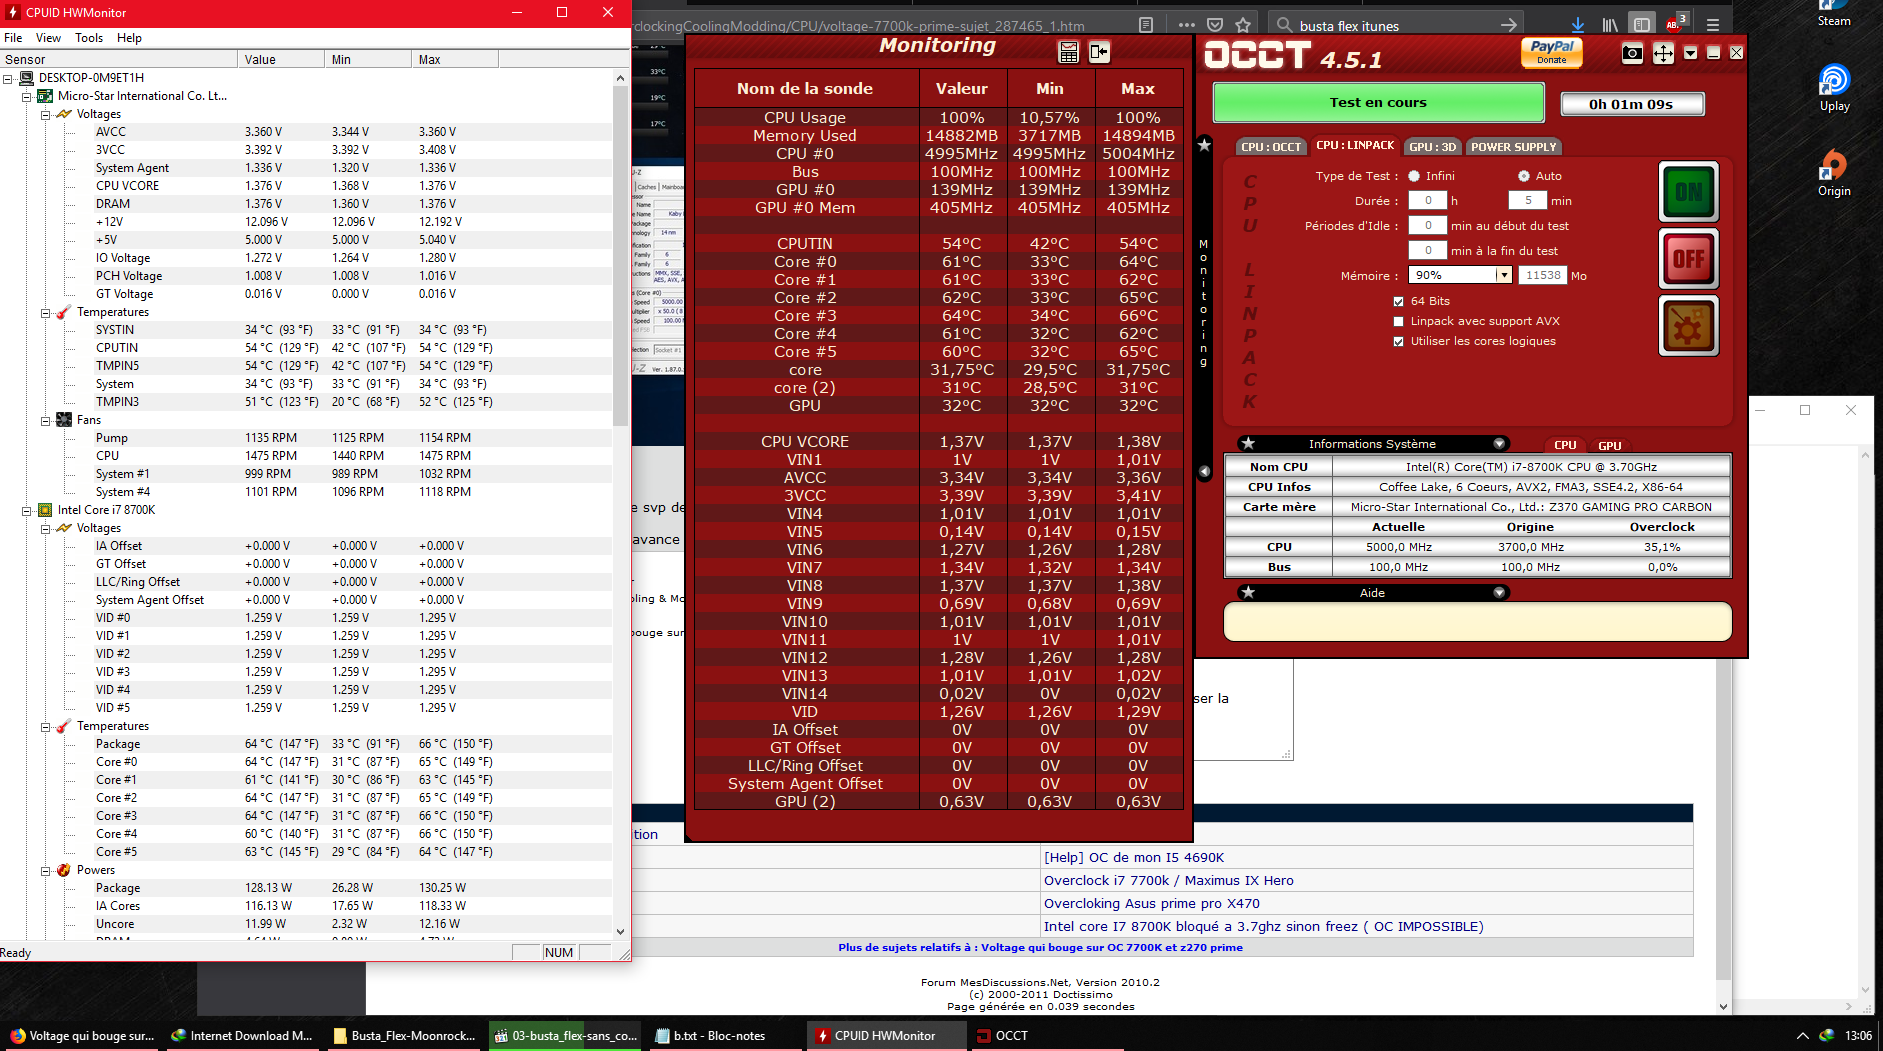This screenshot has width=1883, height=1051.
Task: Open the Origin desktop shortcut
Action: coord(1834,173)
